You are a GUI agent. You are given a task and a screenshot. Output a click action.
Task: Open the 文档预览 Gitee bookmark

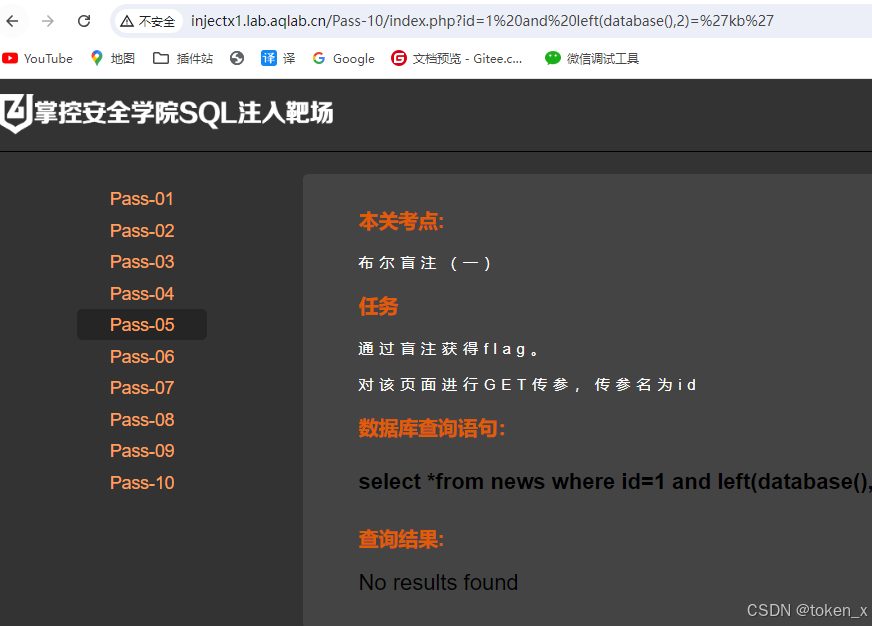tap(457, 58)
